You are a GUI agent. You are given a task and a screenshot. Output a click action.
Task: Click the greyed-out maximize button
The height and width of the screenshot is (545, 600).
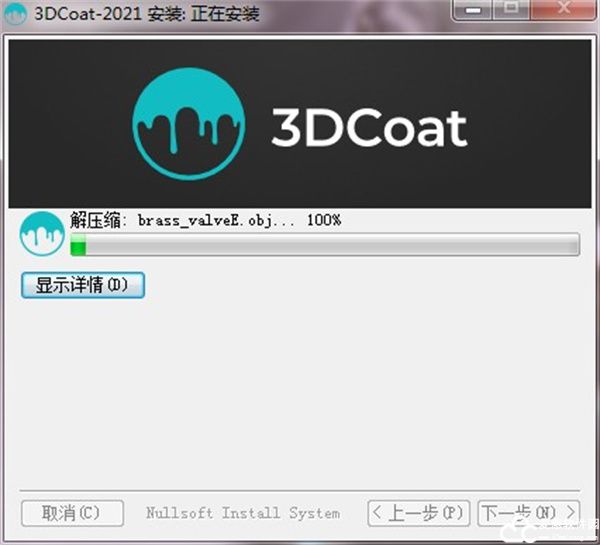[510, 10]
